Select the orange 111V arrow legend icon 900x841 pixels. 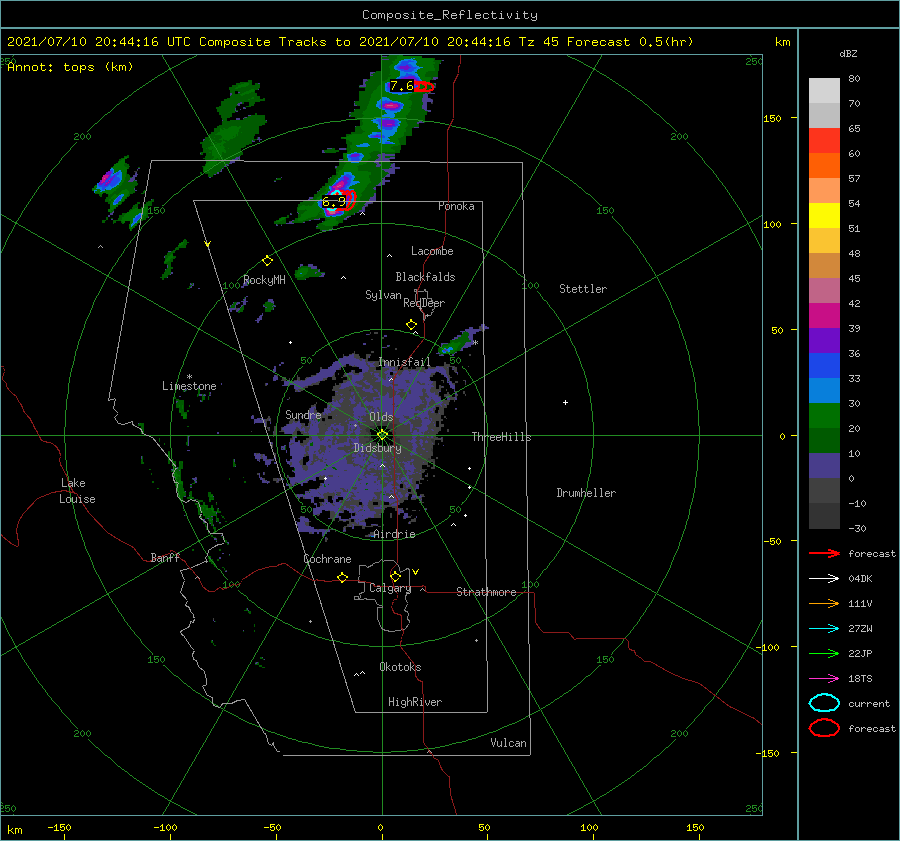point(824,603)
